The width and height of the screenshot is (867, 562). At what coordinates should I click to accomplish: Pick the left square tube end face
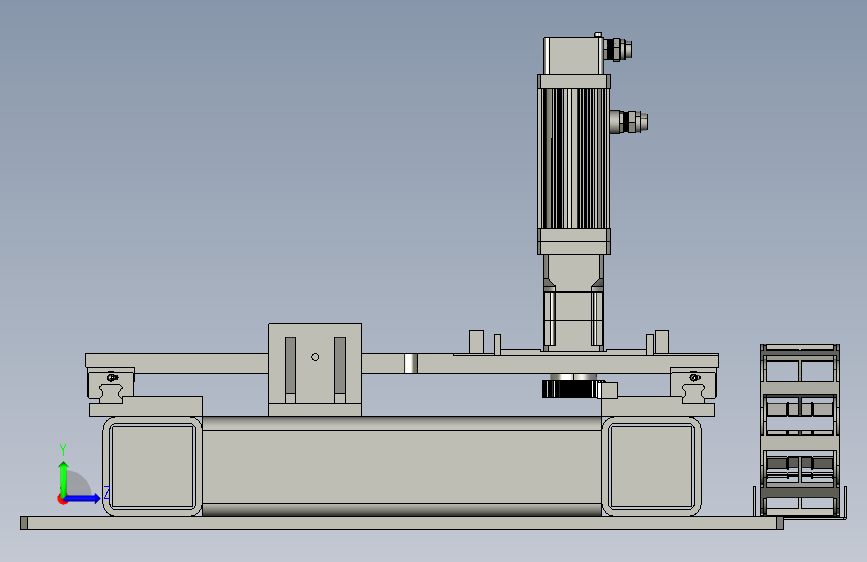[x=153, y=466]
